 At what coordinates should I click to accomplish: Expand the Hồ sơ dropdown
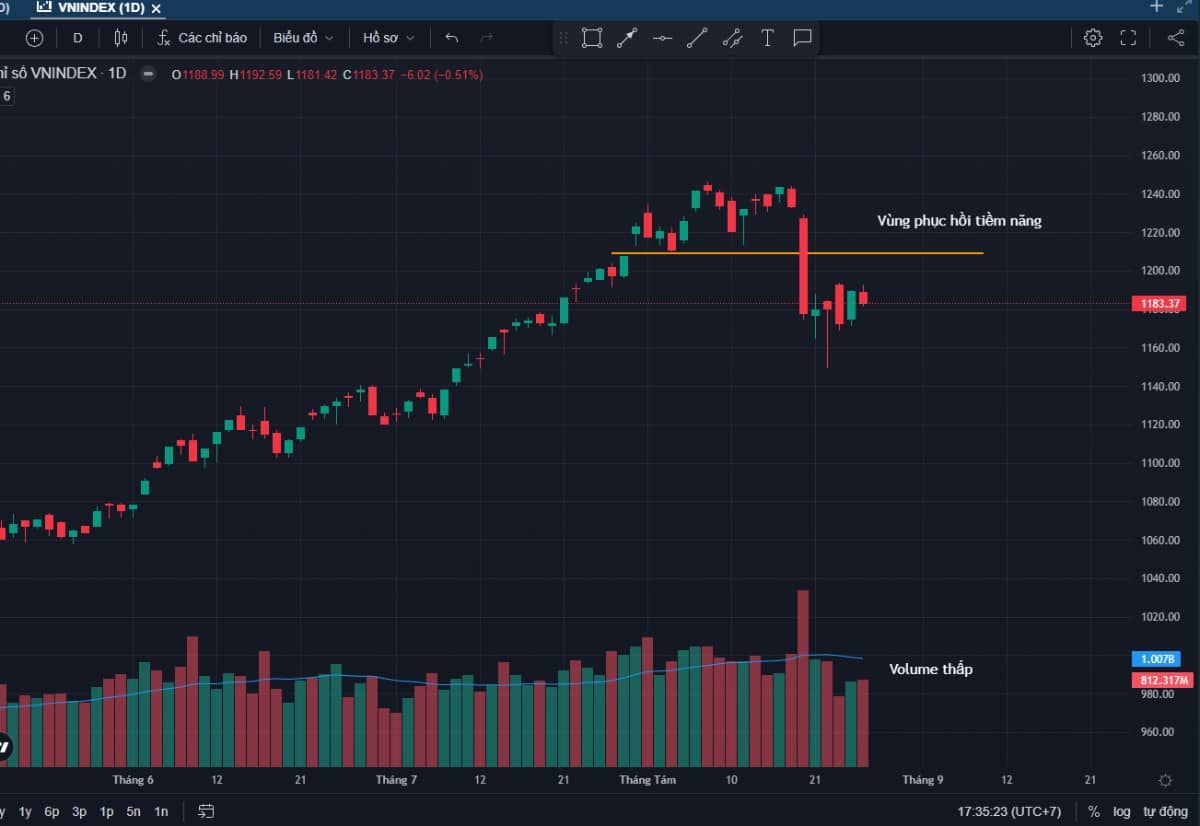click(x=388, y=38)
